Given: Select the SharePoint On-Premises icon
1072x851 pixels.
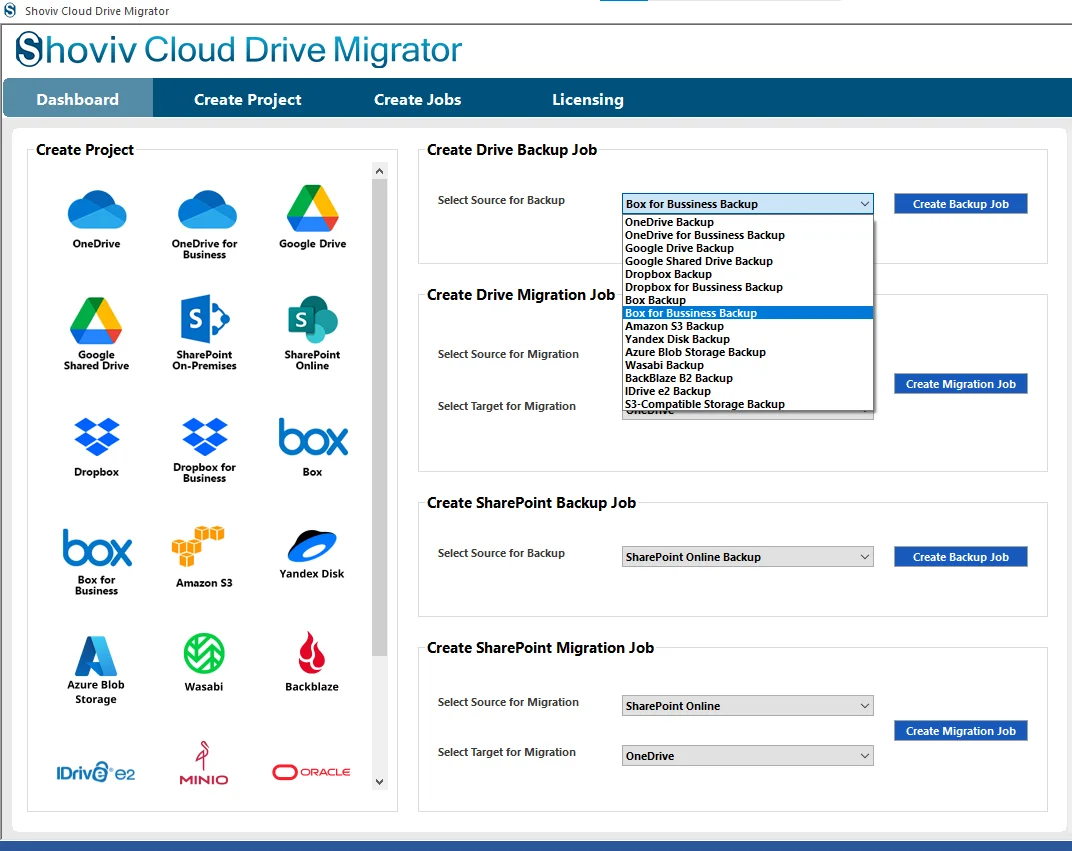Looking at the screenshot, I should point(204,319).
